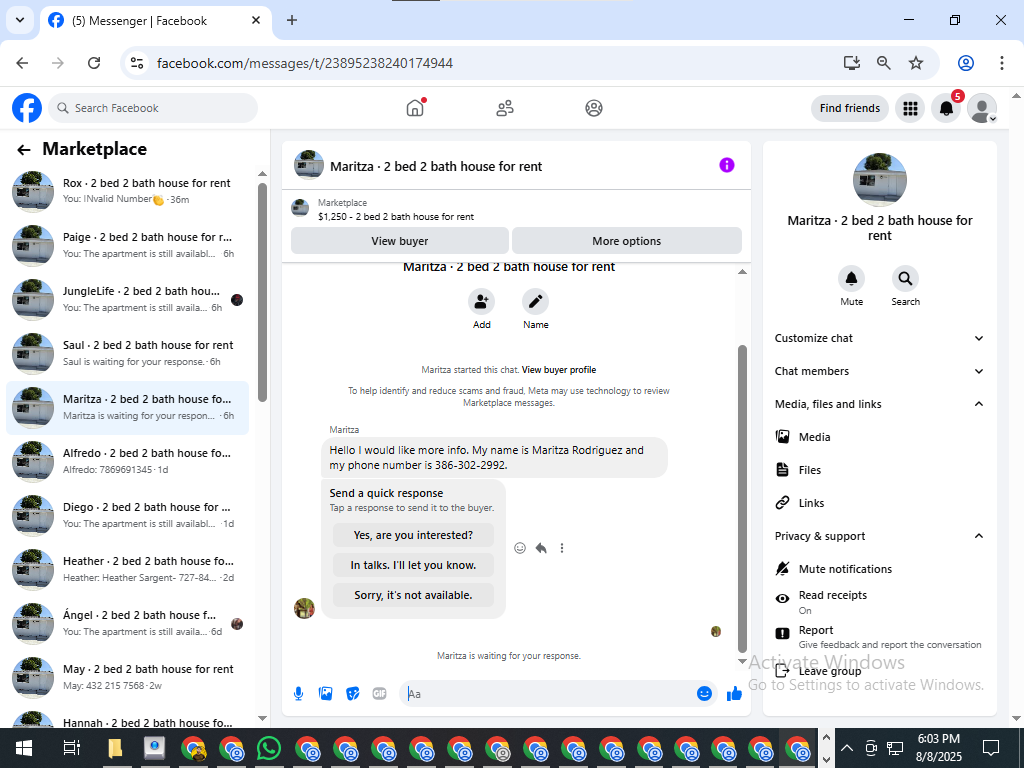Viewport: 1024px width, 768px height.
Task: Expand Chat members section
Action: coord(879,371)
